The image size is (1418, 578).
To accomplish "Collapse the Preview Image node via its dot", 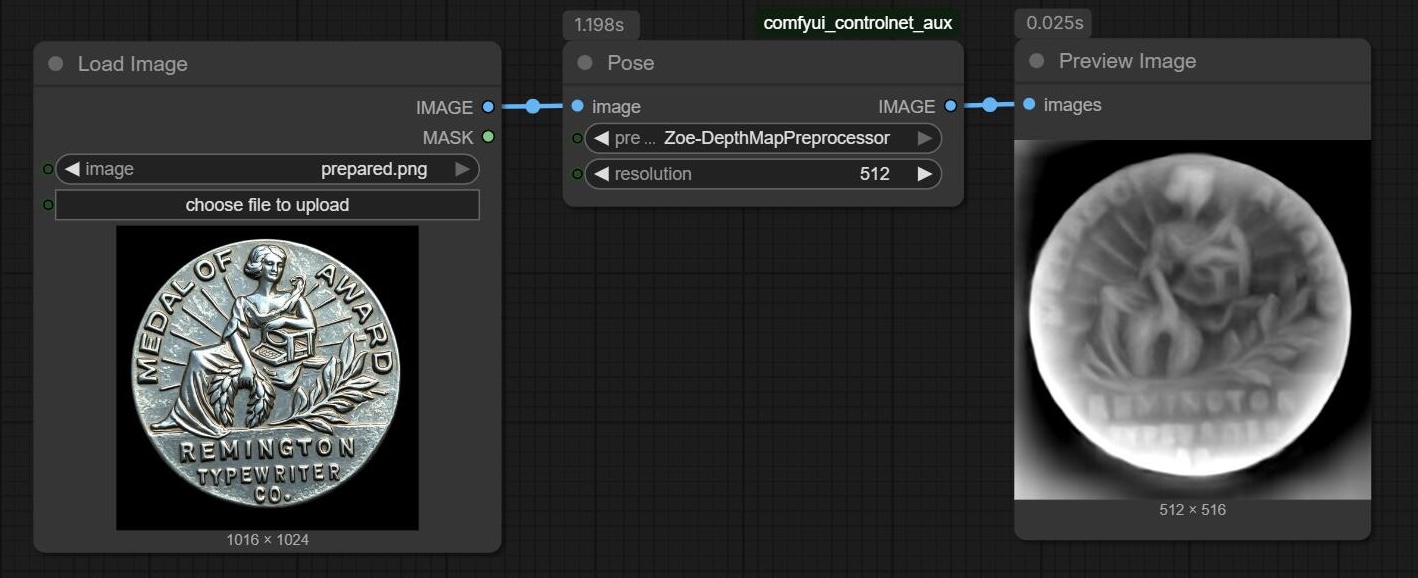I will coord(1037,61).
